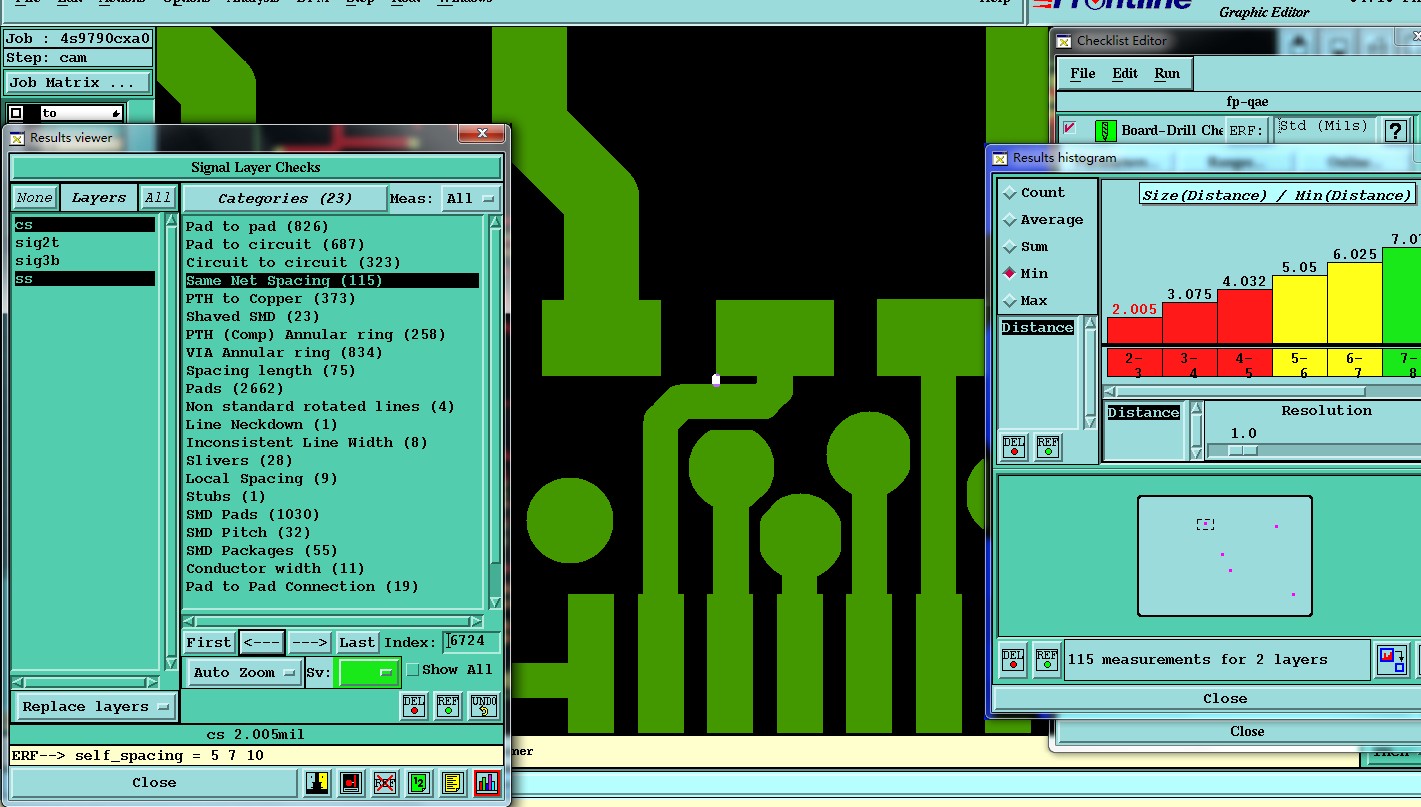
Task: Click the None layers button
Action: (34, 198)
